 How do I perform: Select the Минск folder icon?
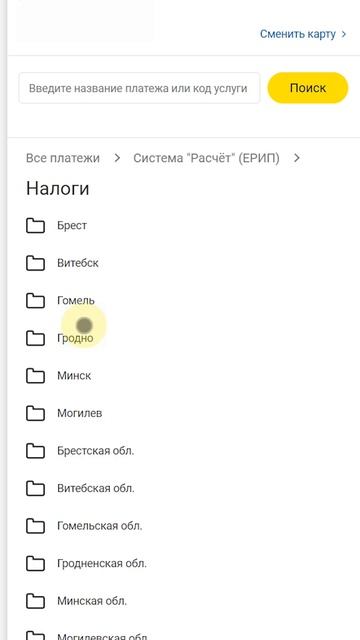pos(36,376)
